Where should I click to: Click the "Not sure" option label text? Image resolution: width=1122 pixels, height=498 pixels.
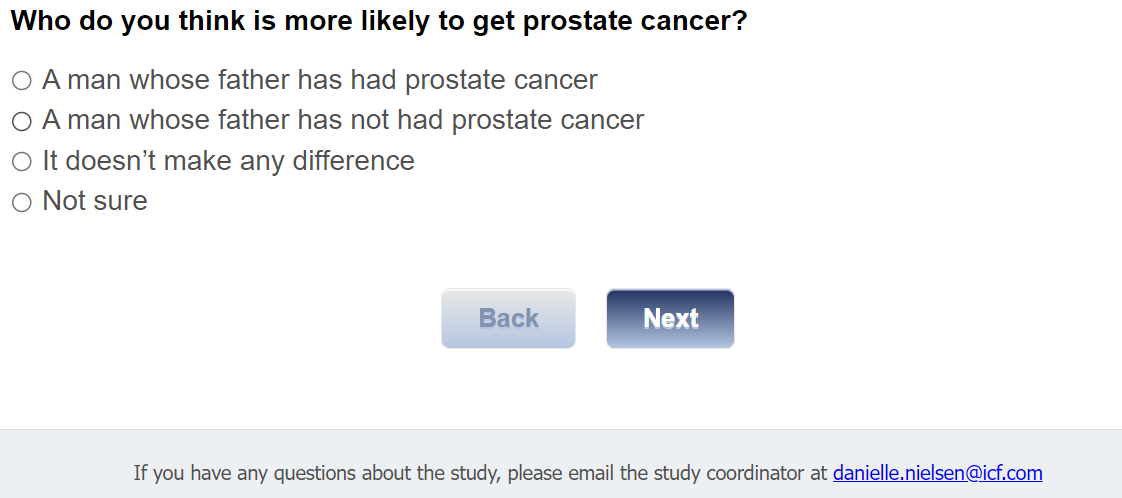tap(95, 201)
